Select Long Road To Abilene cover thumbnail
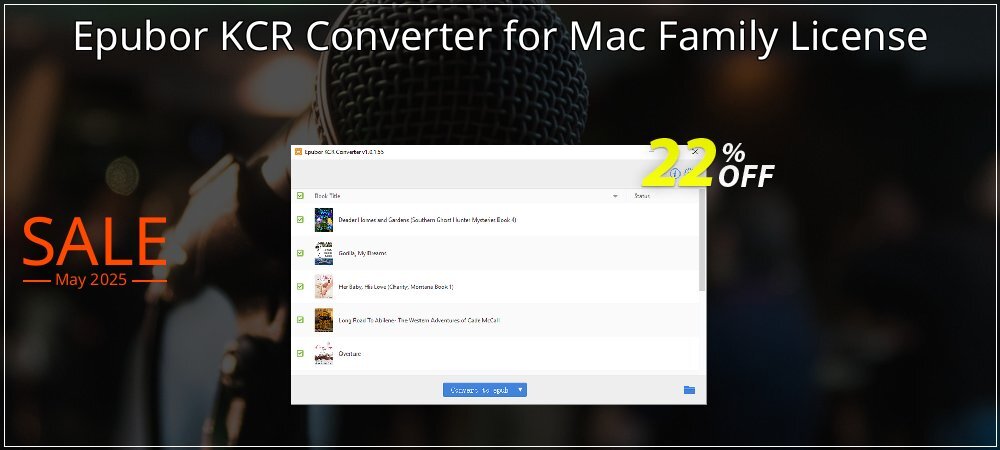 point(324,320)
